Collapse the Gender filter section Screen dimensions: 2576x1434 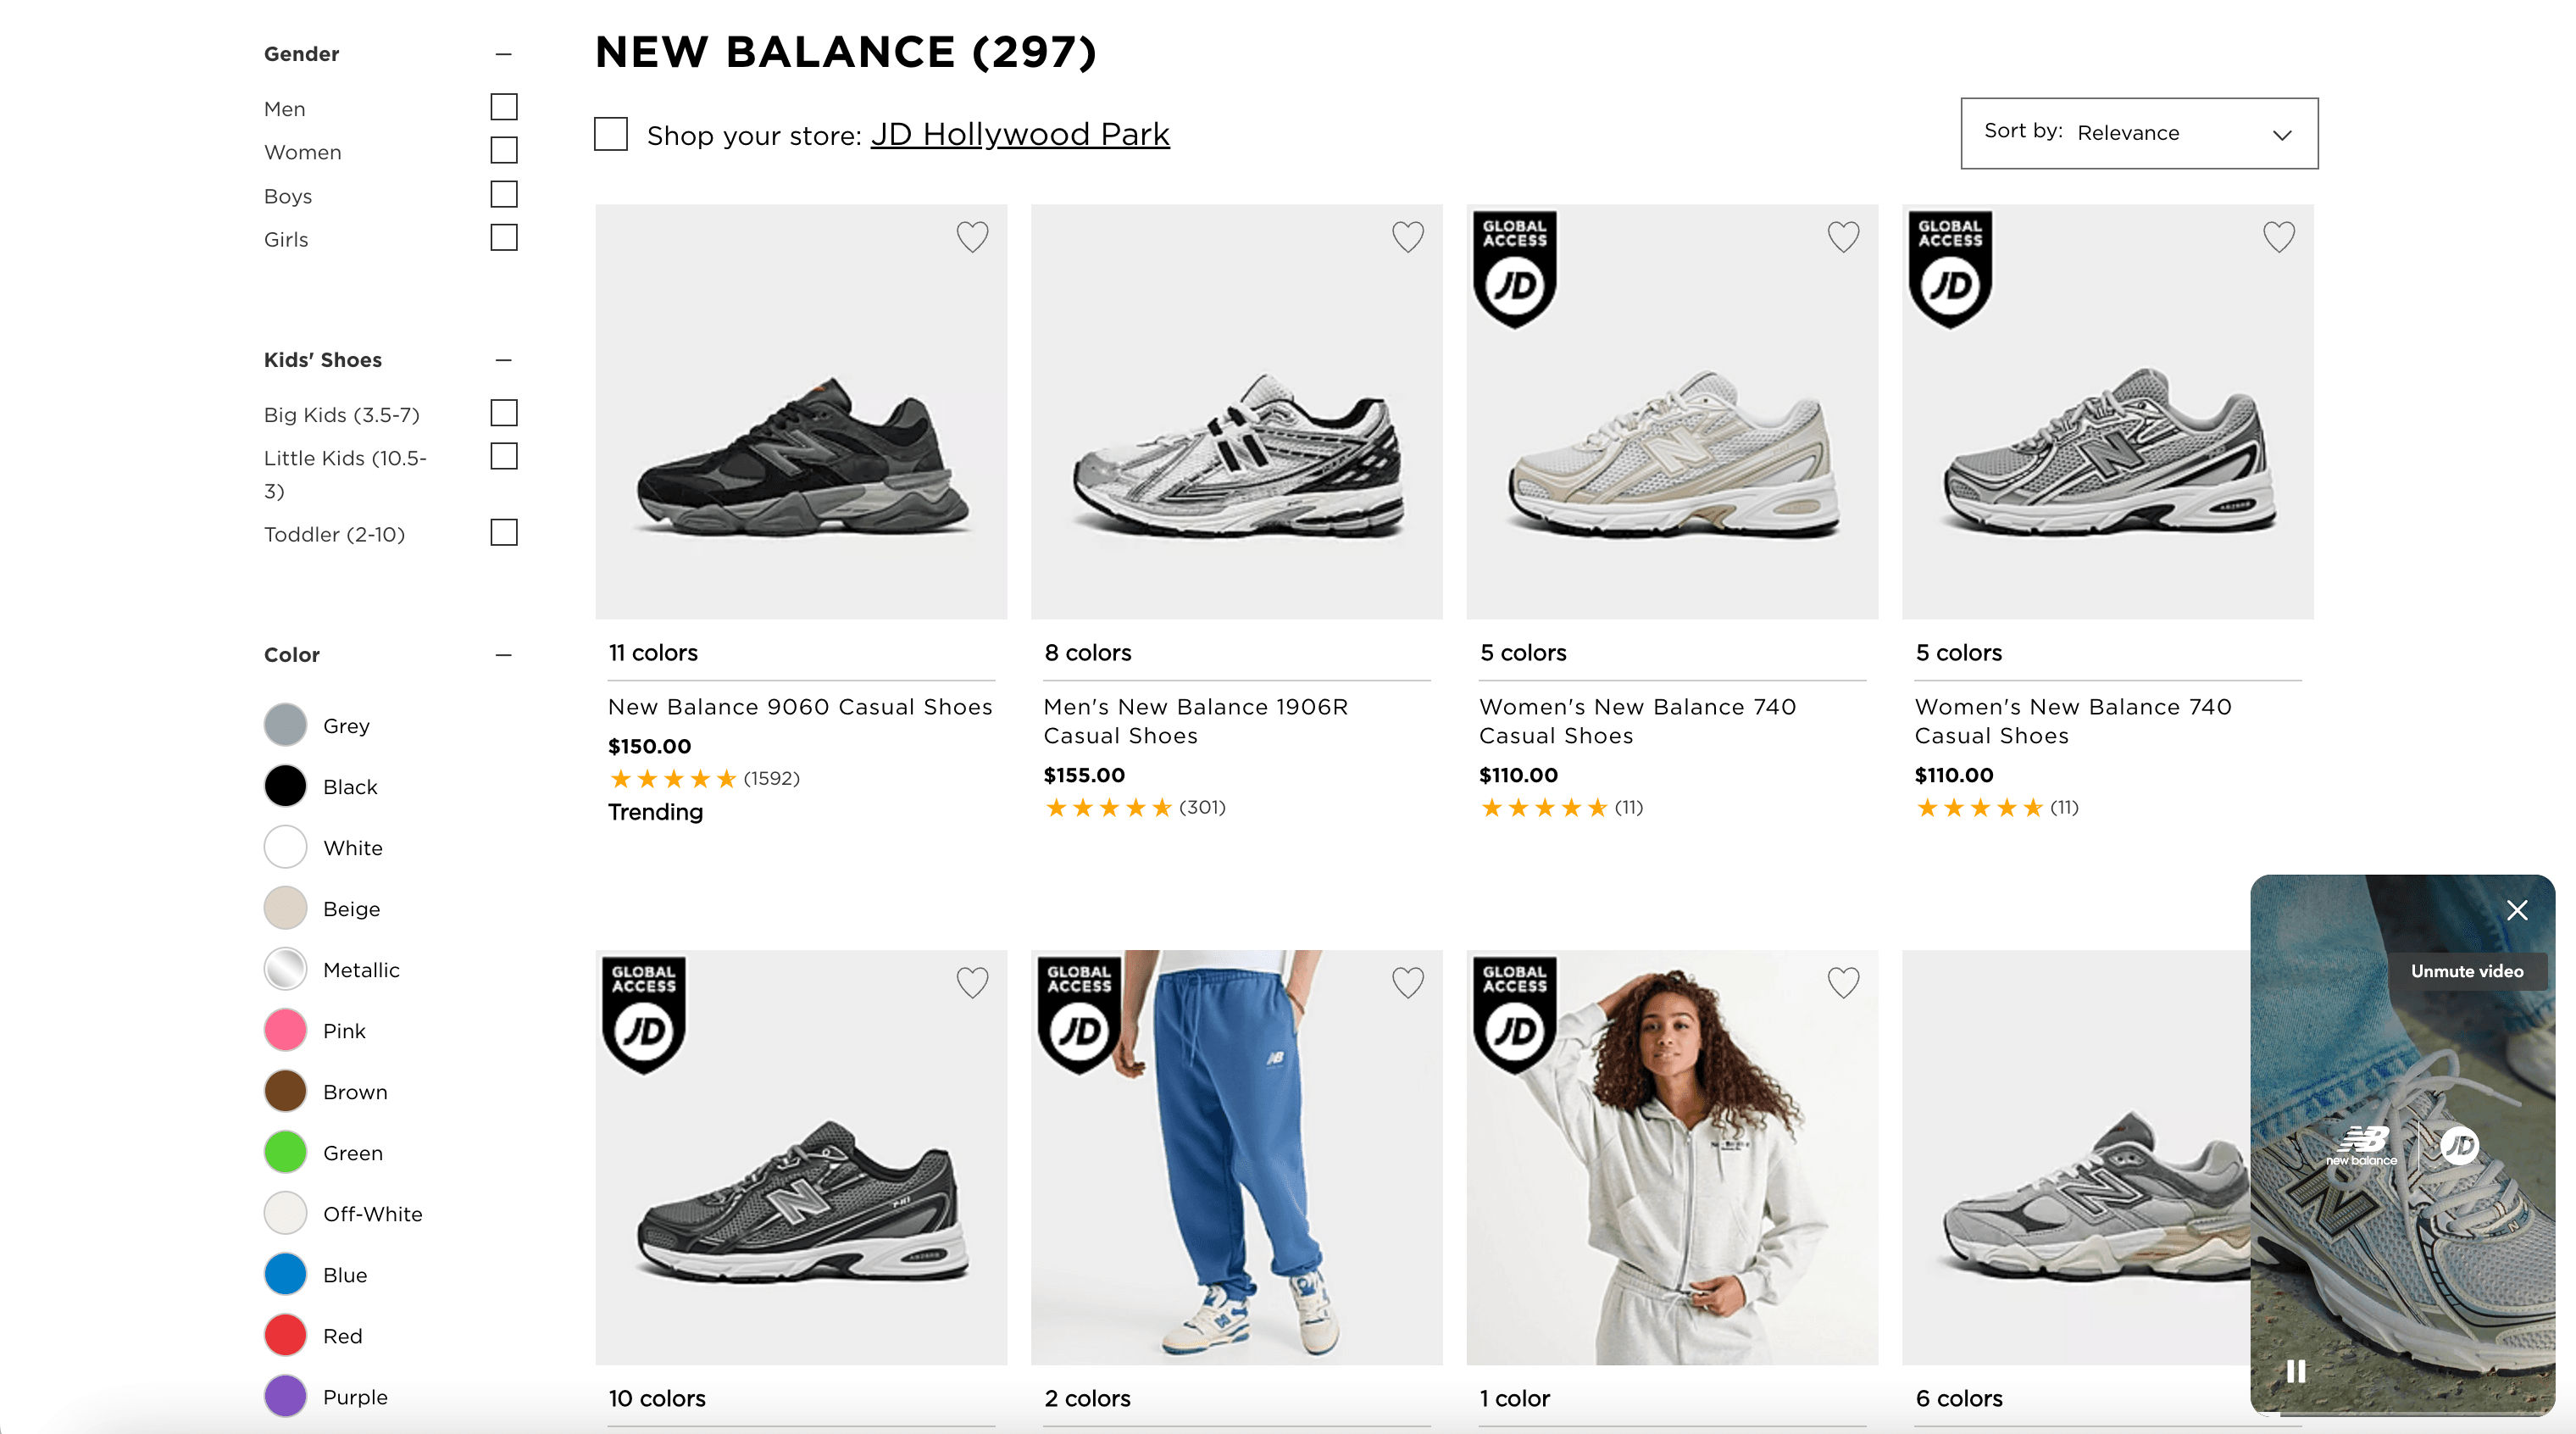504,54
